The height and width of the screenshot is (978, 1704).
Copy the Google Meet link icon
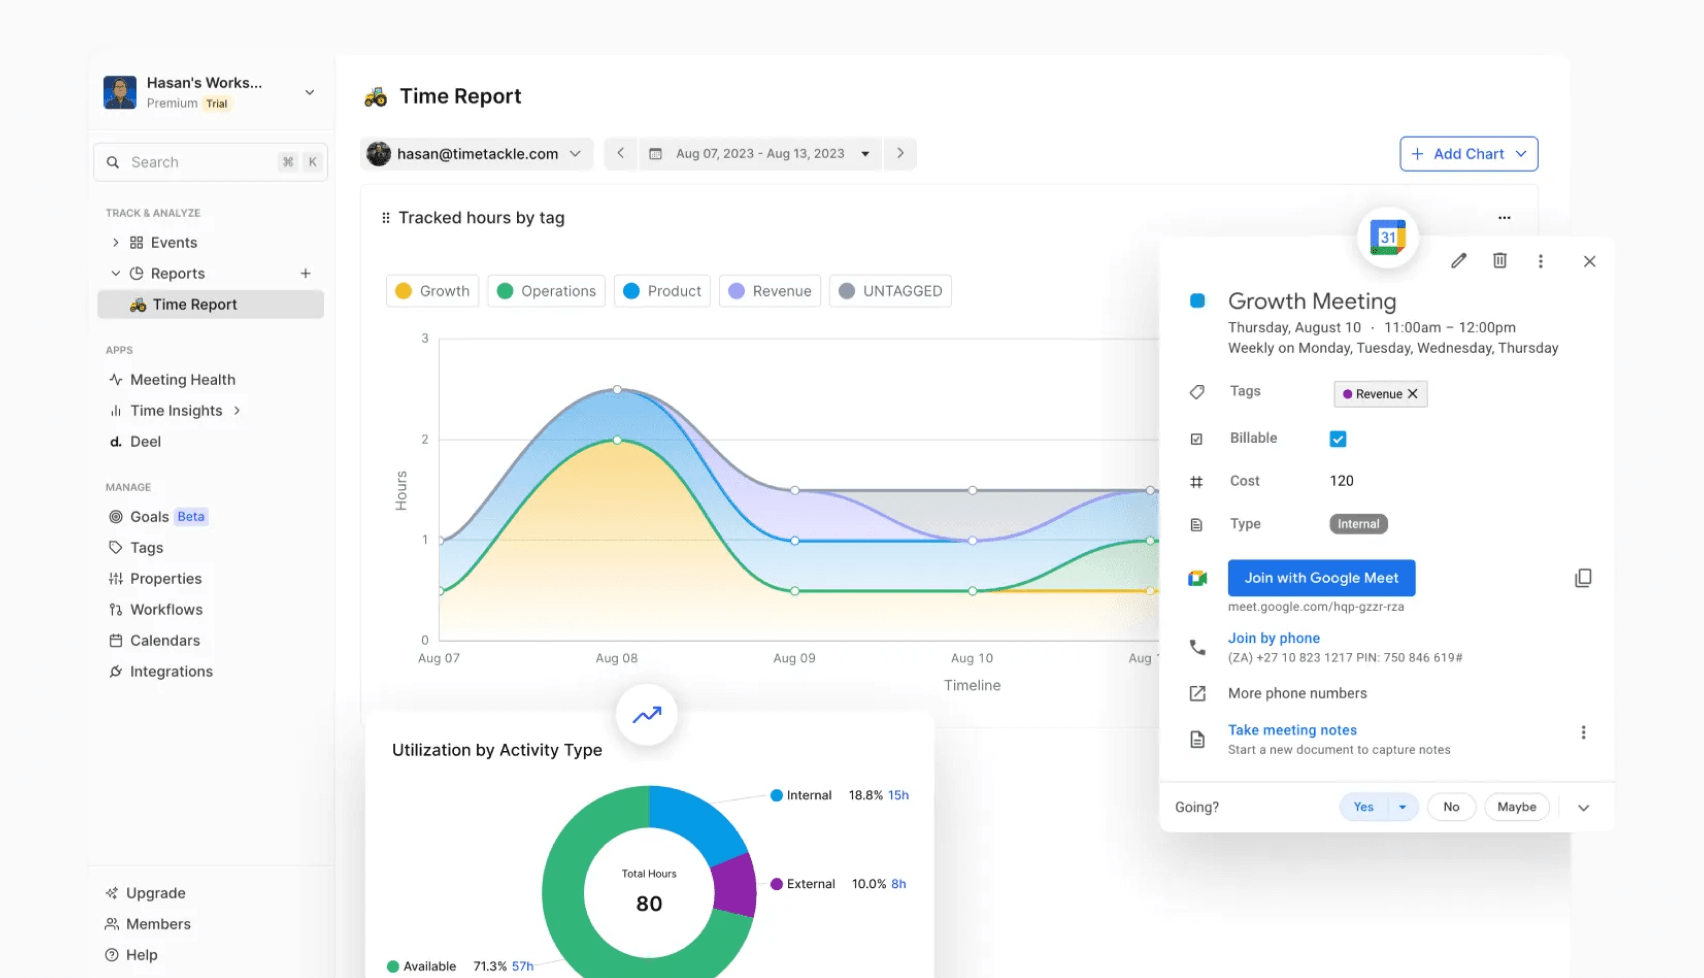(1582, 578)
